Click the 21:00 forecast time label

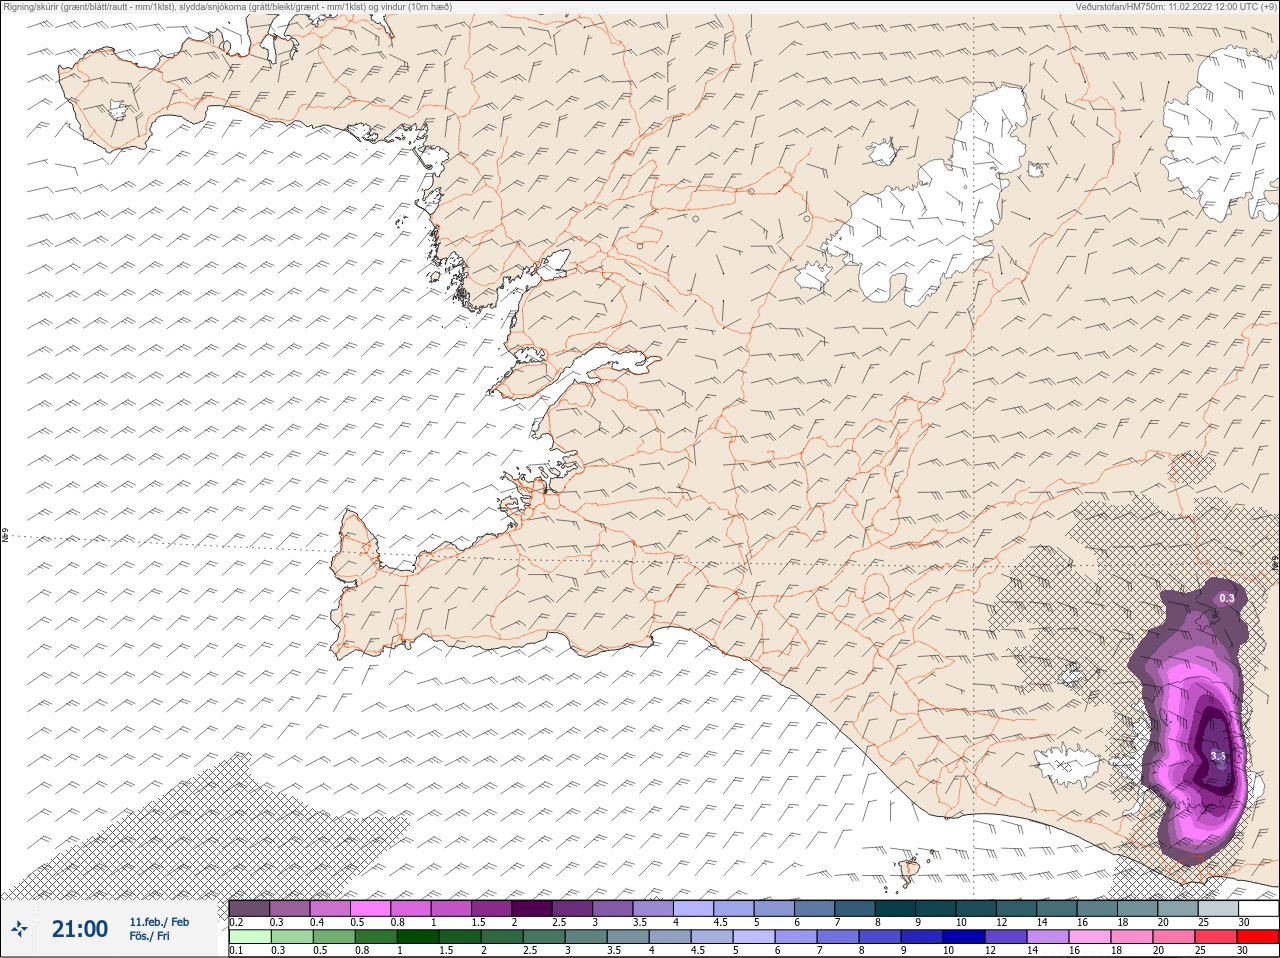click(80, 929)
